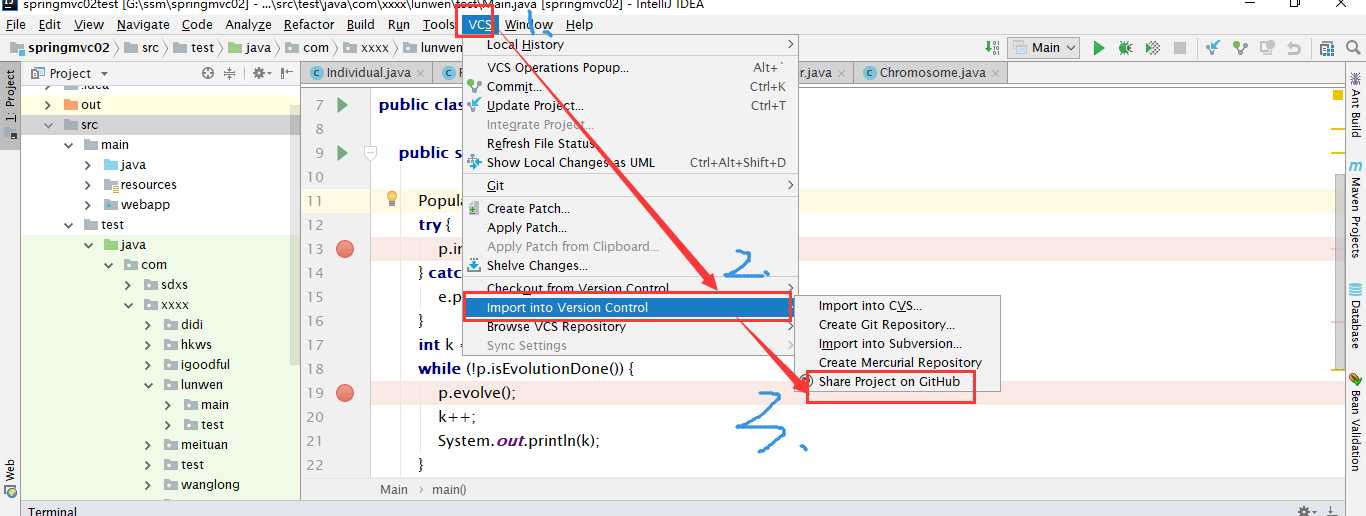Hide the Project panel with hide icon

pyautogui.click(x=285, y=73)
